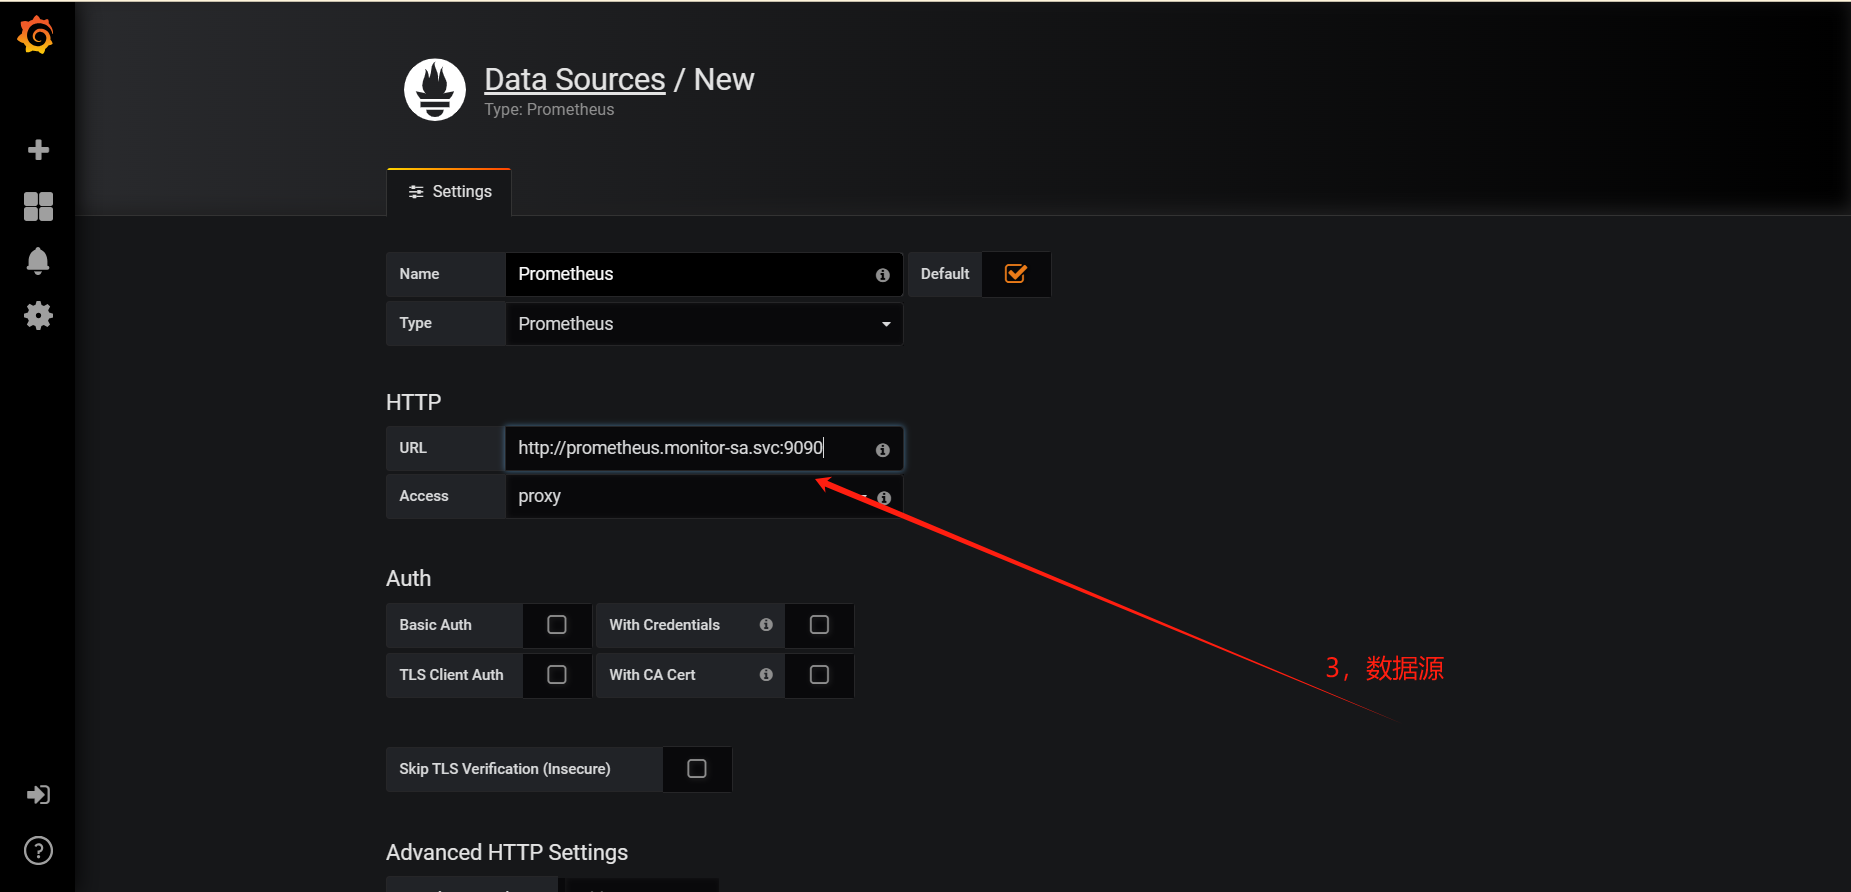Click the 'Basic Auth' label
1851x892 pixels.
[x=435, y=625]
